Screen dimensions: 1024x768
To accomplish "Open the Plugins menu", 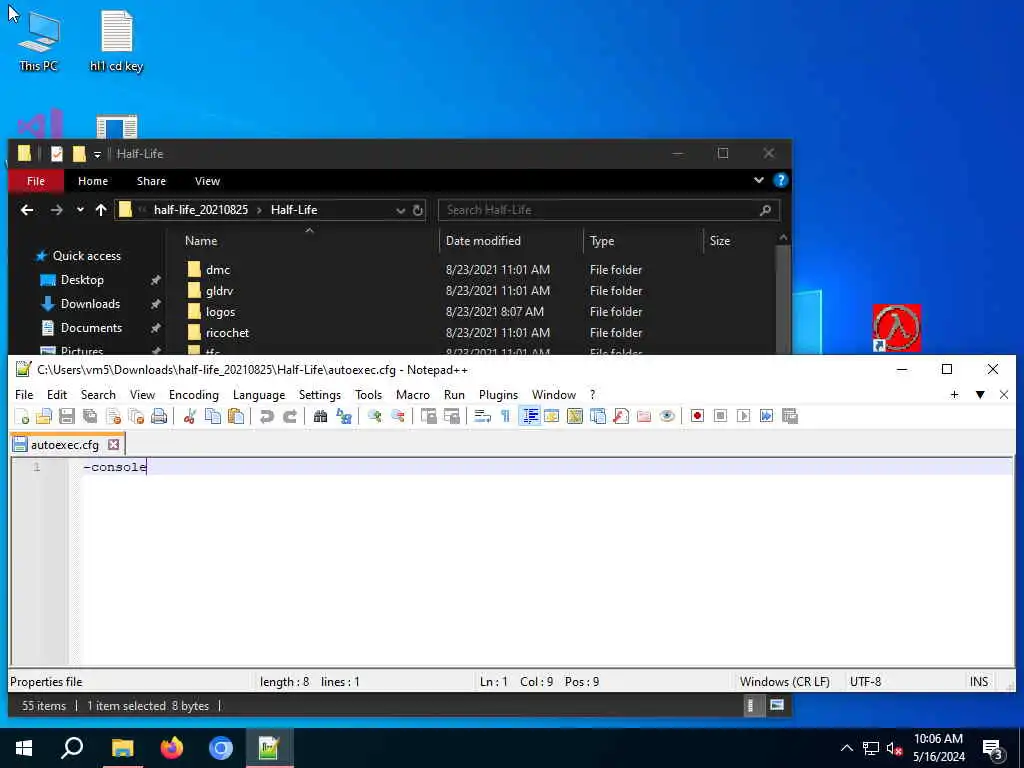I will (x=498, y=395).
